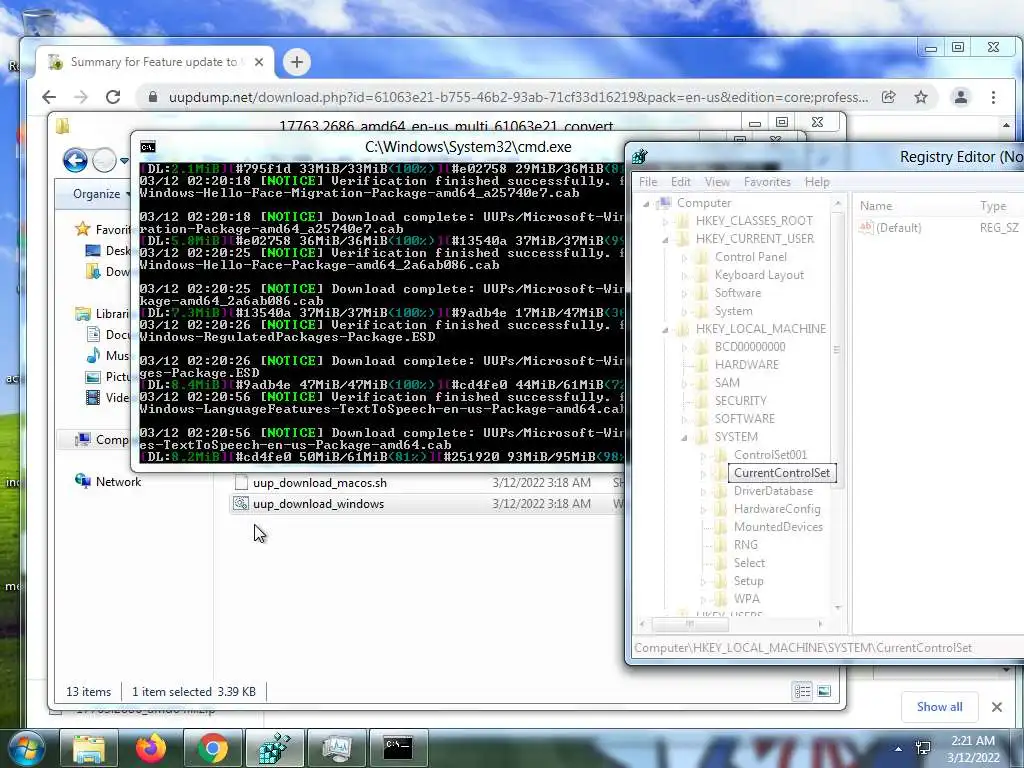
Task: Select the BCD00000000 registry key
Action: pyautogui.click(x=750, y=347)
